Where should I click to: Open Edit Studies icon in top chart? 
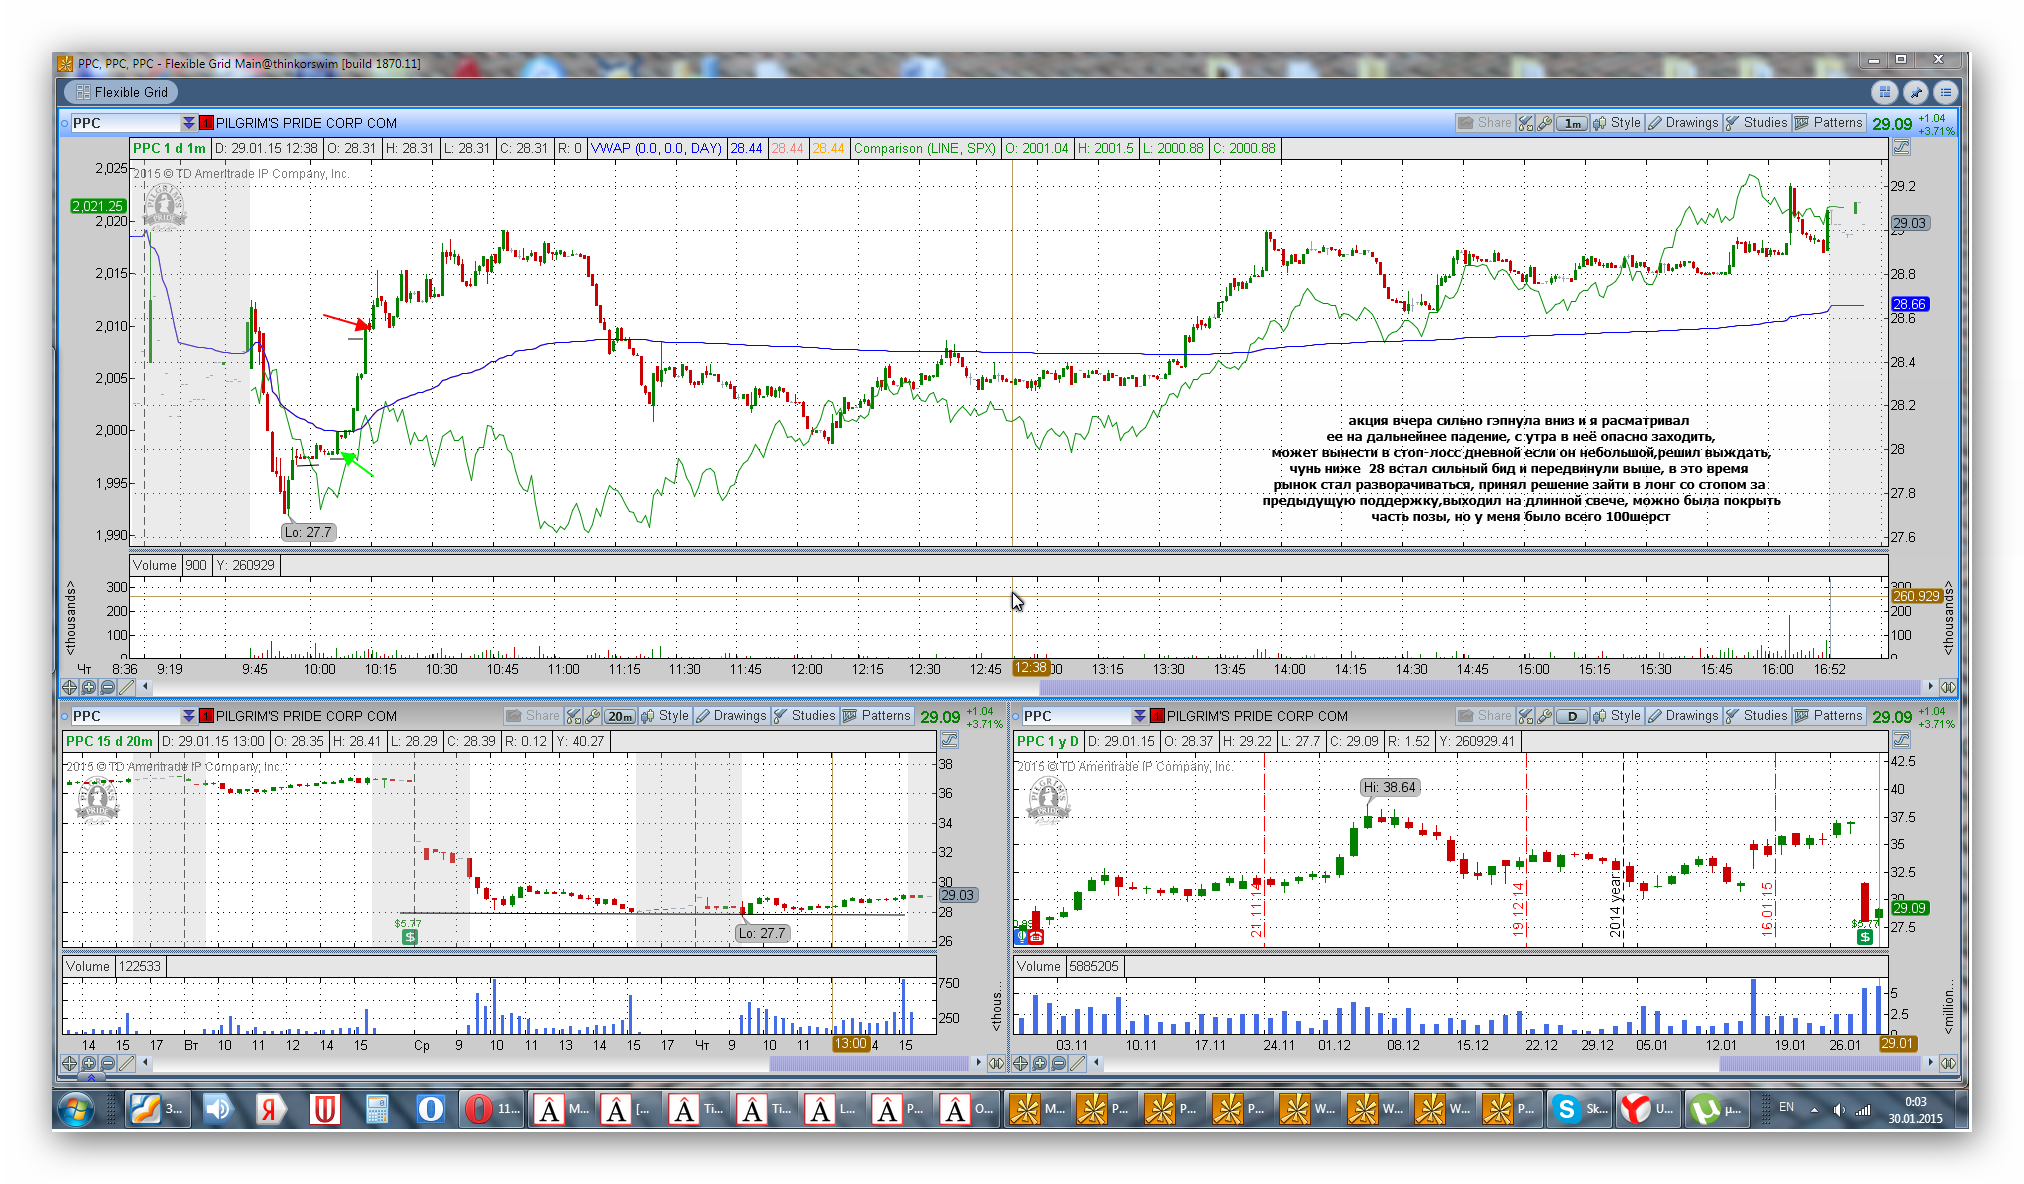[1525, 123]
